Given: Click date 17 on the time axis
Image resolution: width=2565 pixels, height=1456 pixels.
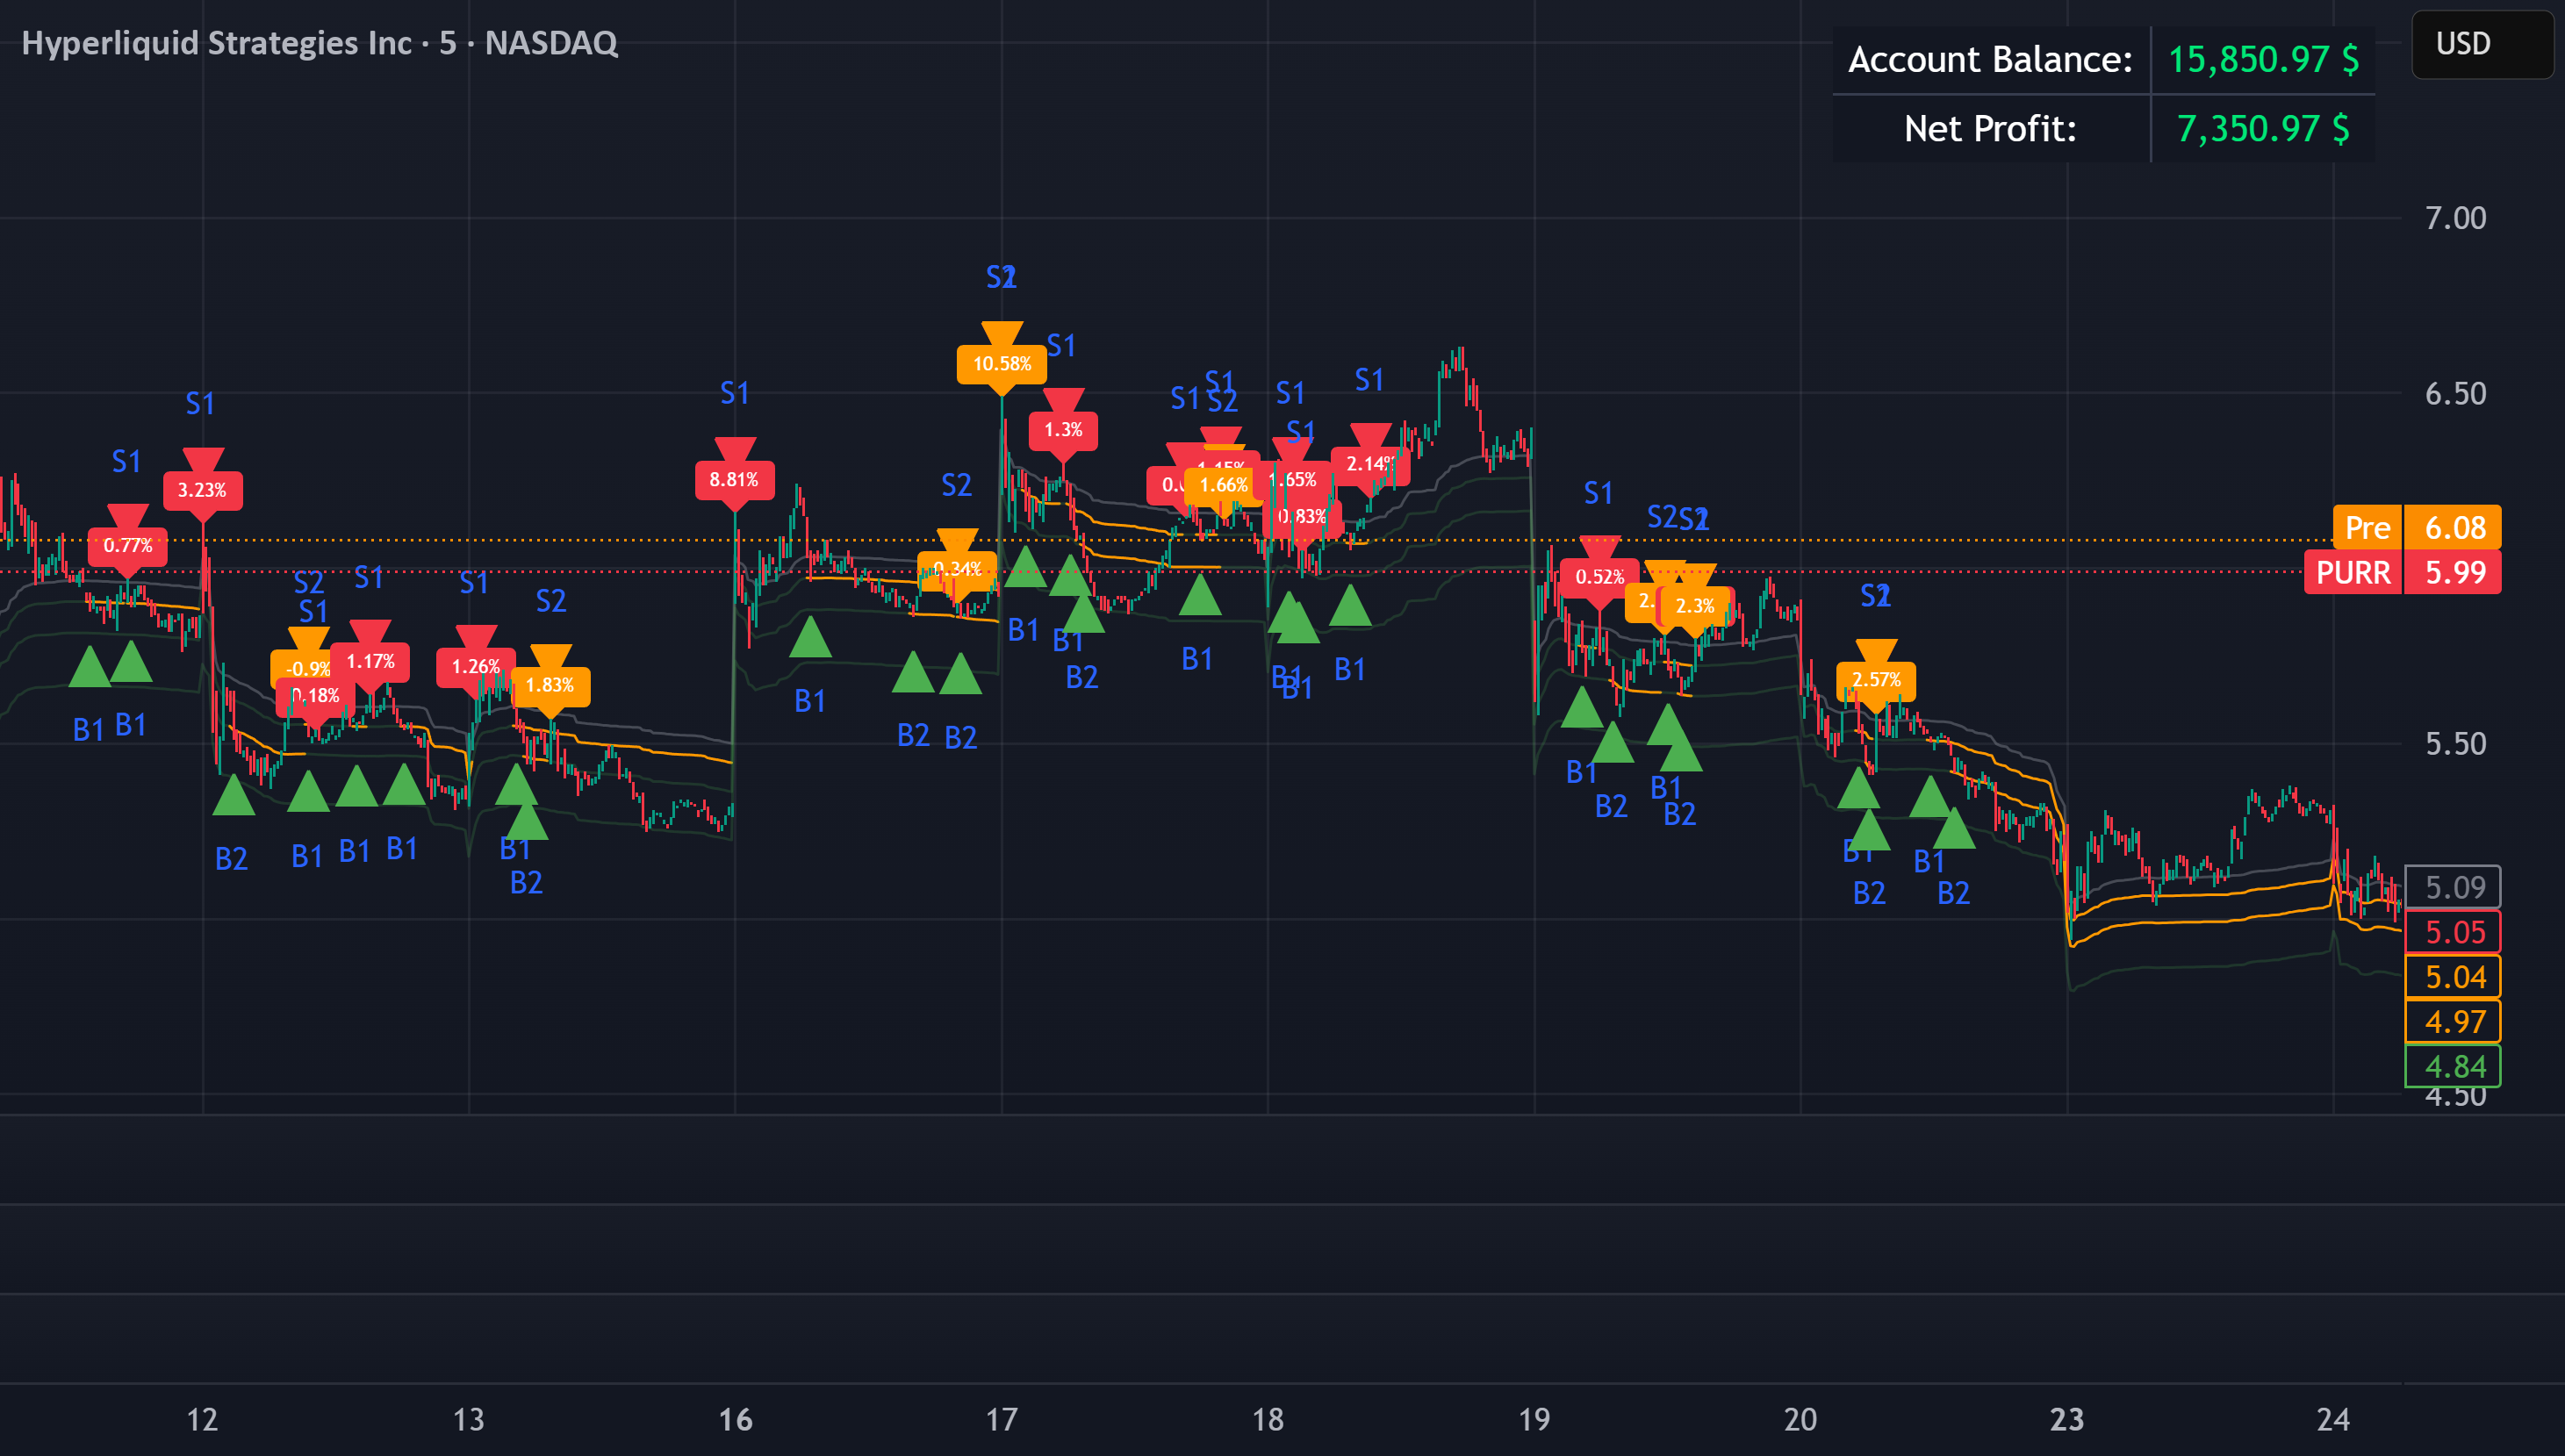Looking at the screenshot, I should pyautogui.click(x=1001, y=1420).
